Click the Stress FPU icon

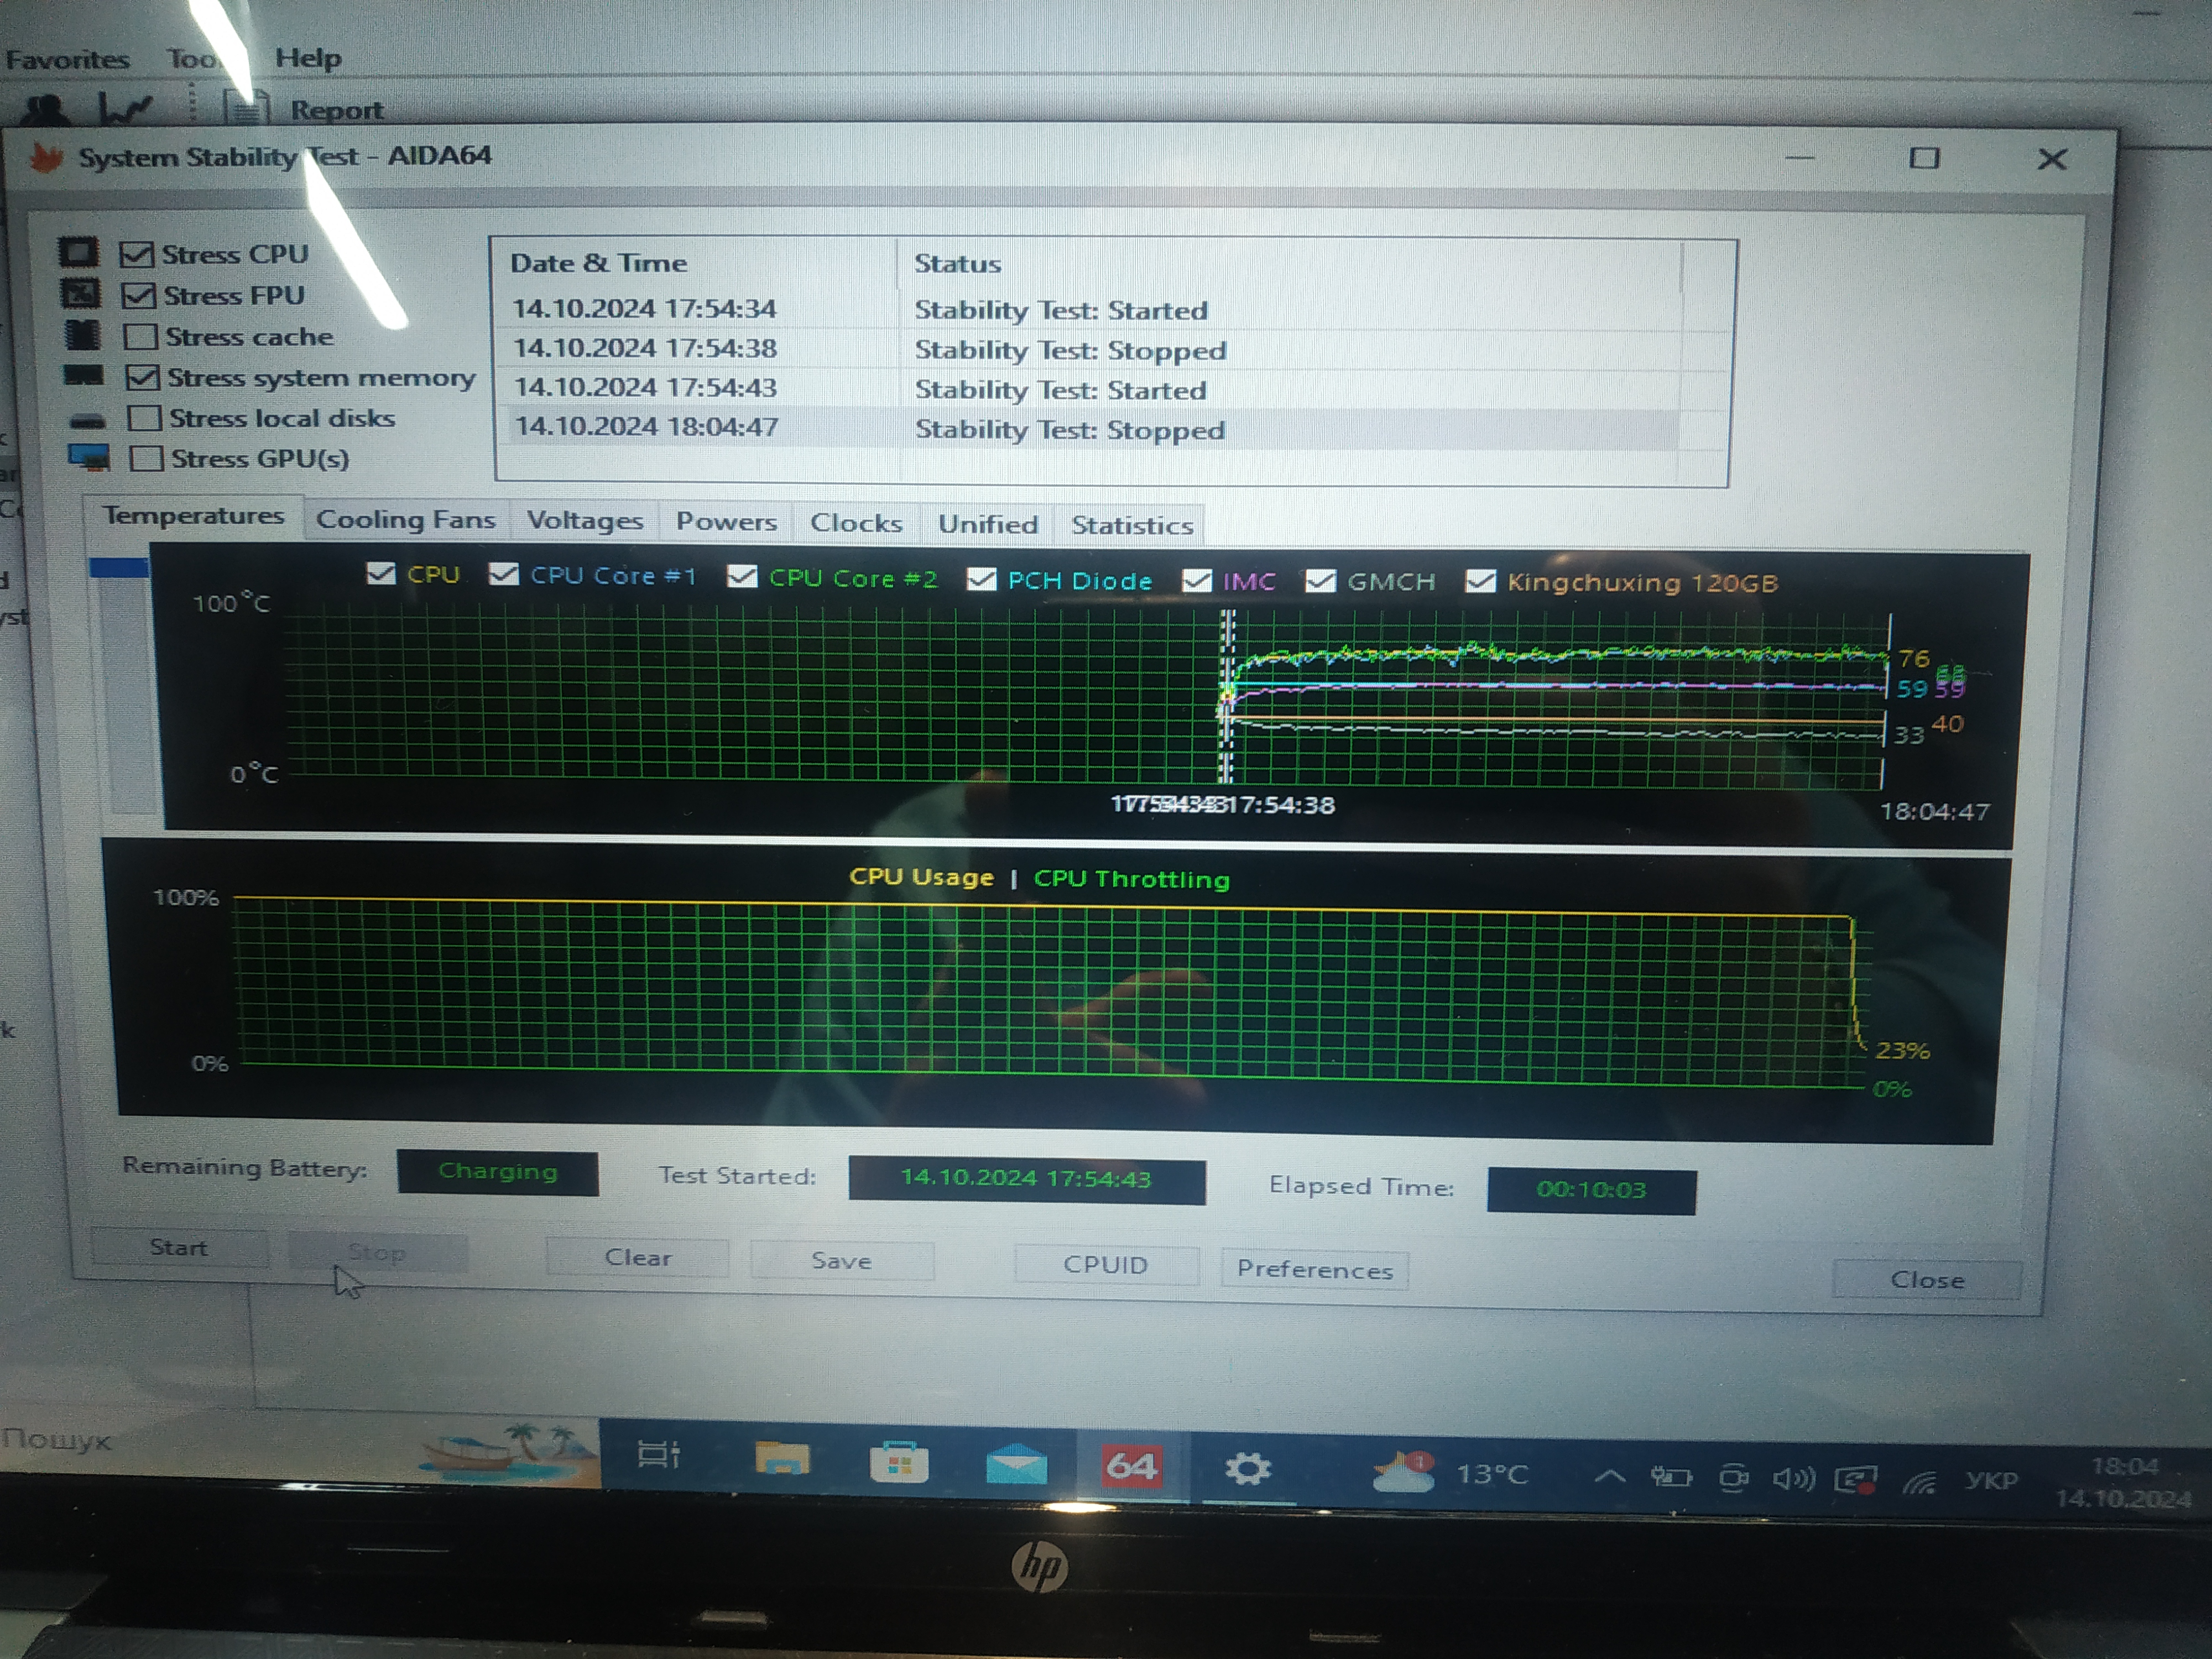click(x=80, y=293)
